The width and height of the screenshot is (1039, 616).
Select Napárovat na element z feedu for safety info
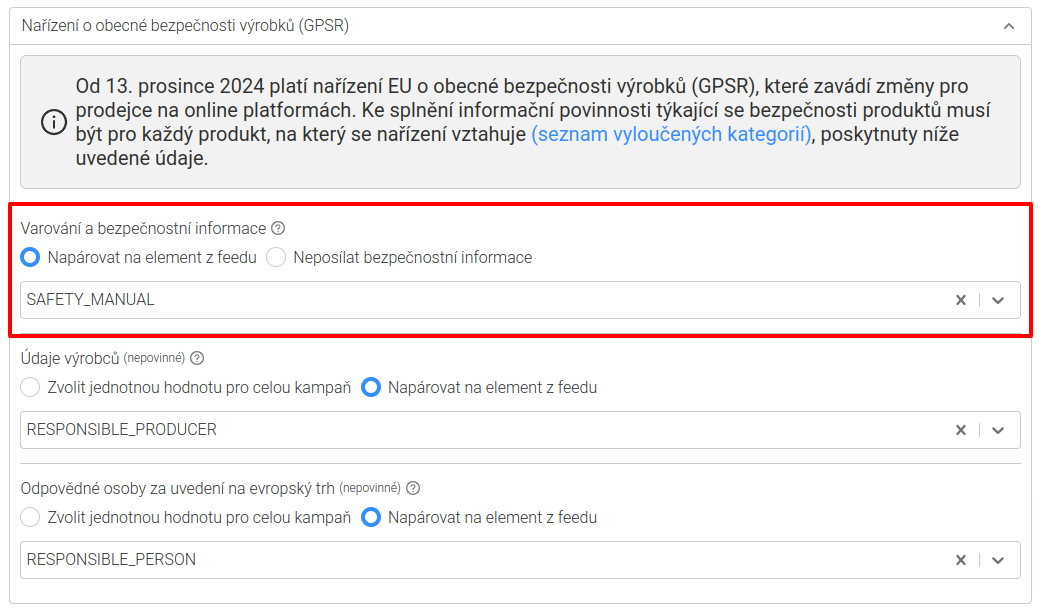click(31, 258)
